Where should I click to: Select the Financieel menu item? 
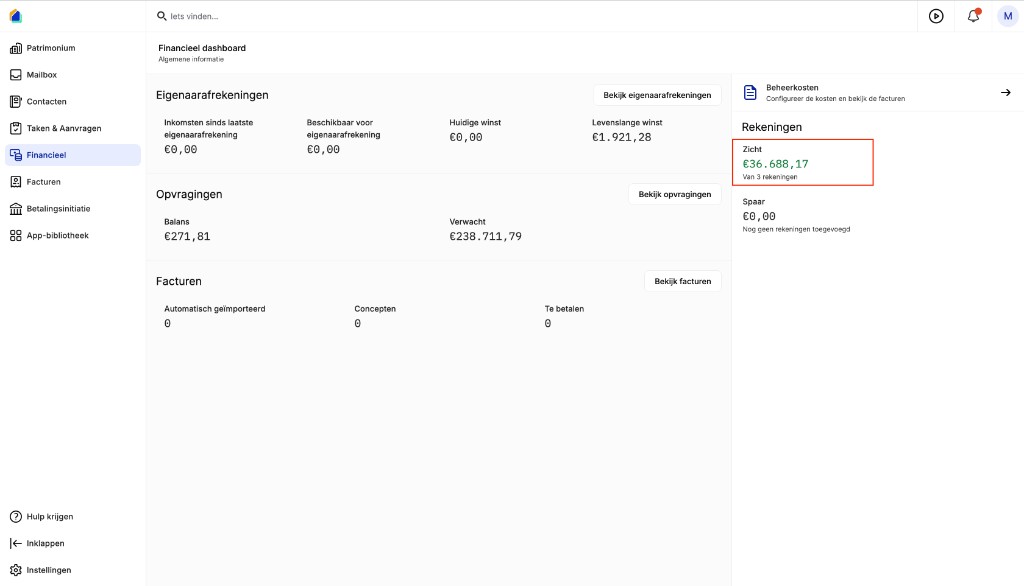[72, 155]
